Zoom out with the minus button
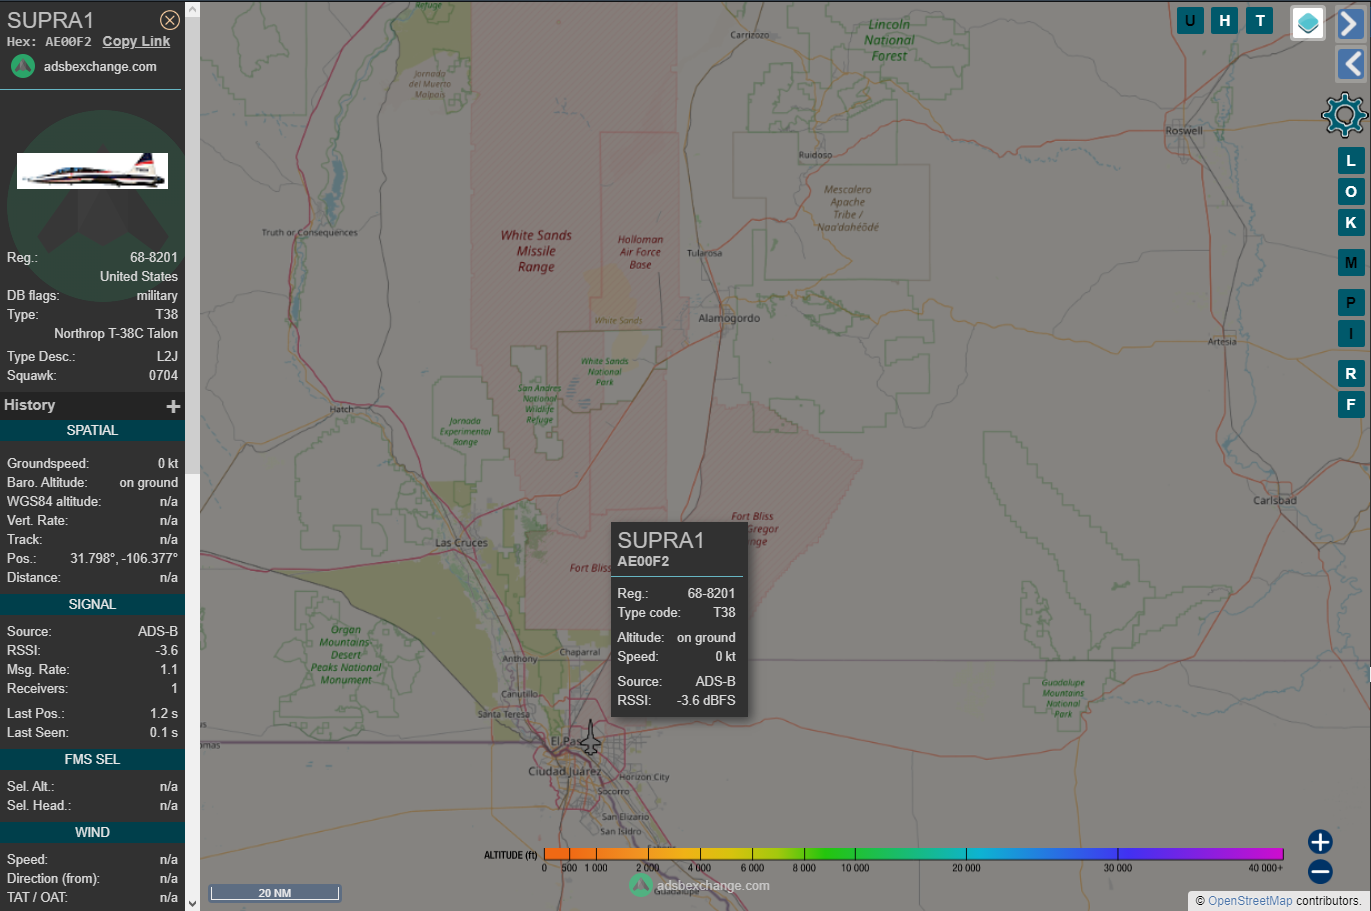 click(1320, 872)
